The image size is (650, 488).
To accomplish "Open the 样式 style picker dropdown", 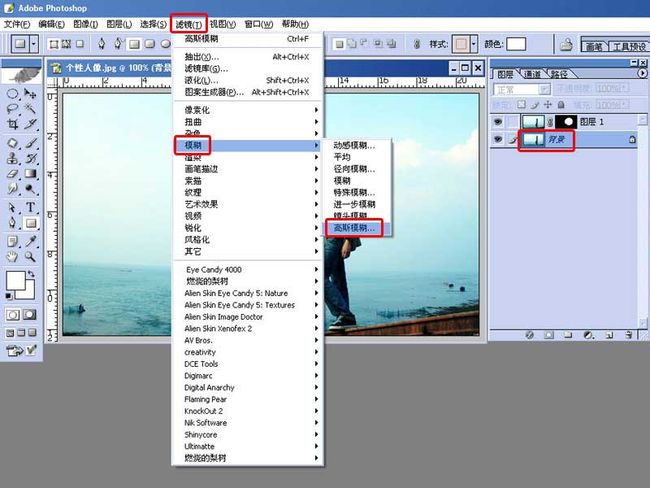I will point(474,44).
